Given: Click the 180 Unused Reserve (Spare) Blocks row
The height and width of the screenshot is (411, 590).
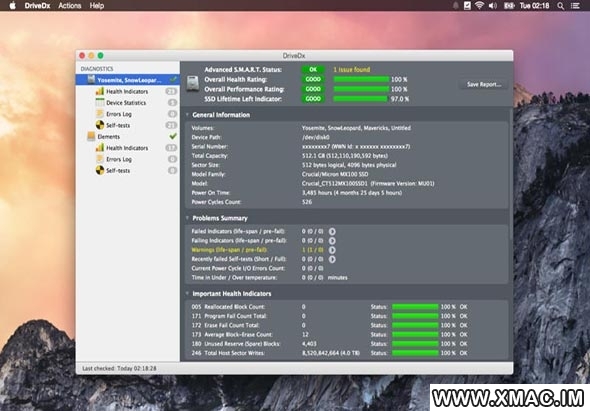Looking at the screenshot, I should click(346, 344).
